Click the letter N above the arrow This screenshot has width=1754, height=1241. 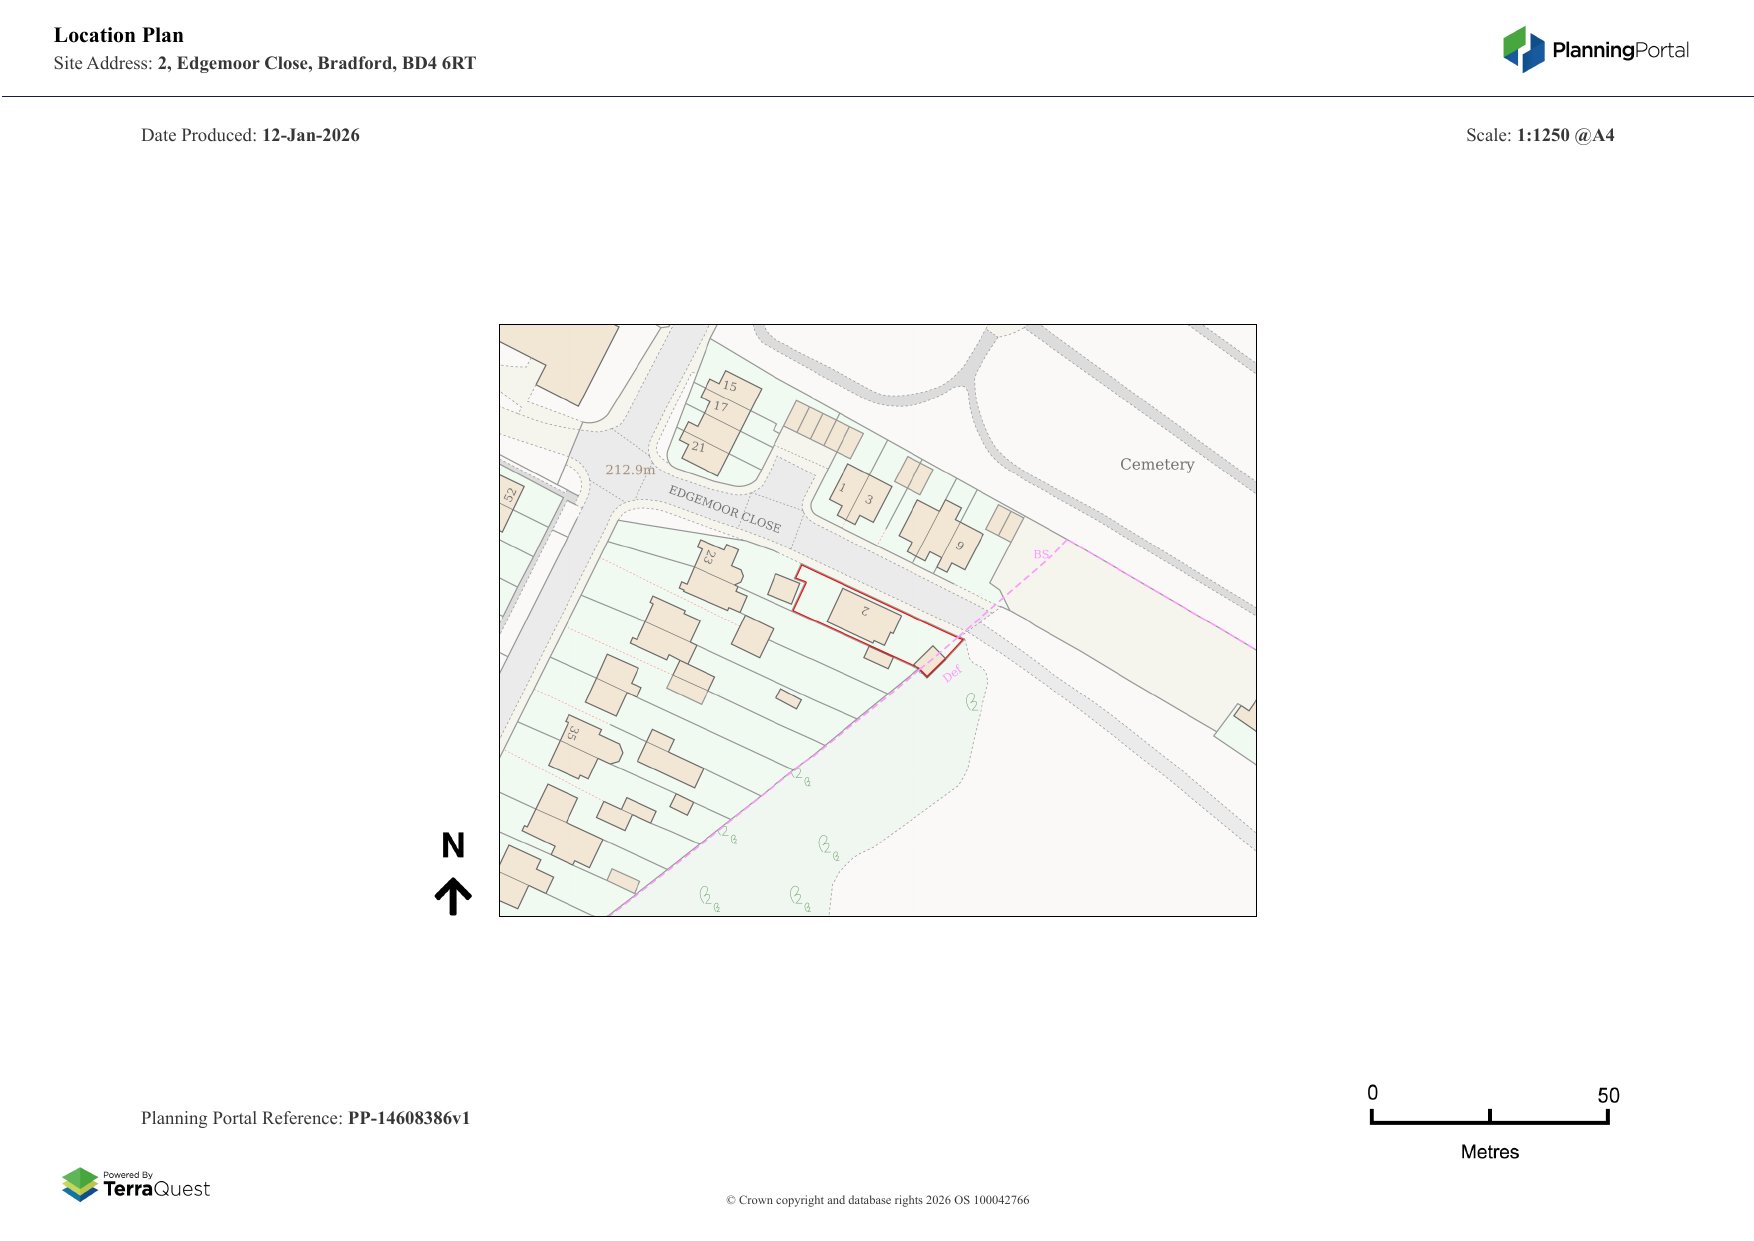tap(453, 846)
